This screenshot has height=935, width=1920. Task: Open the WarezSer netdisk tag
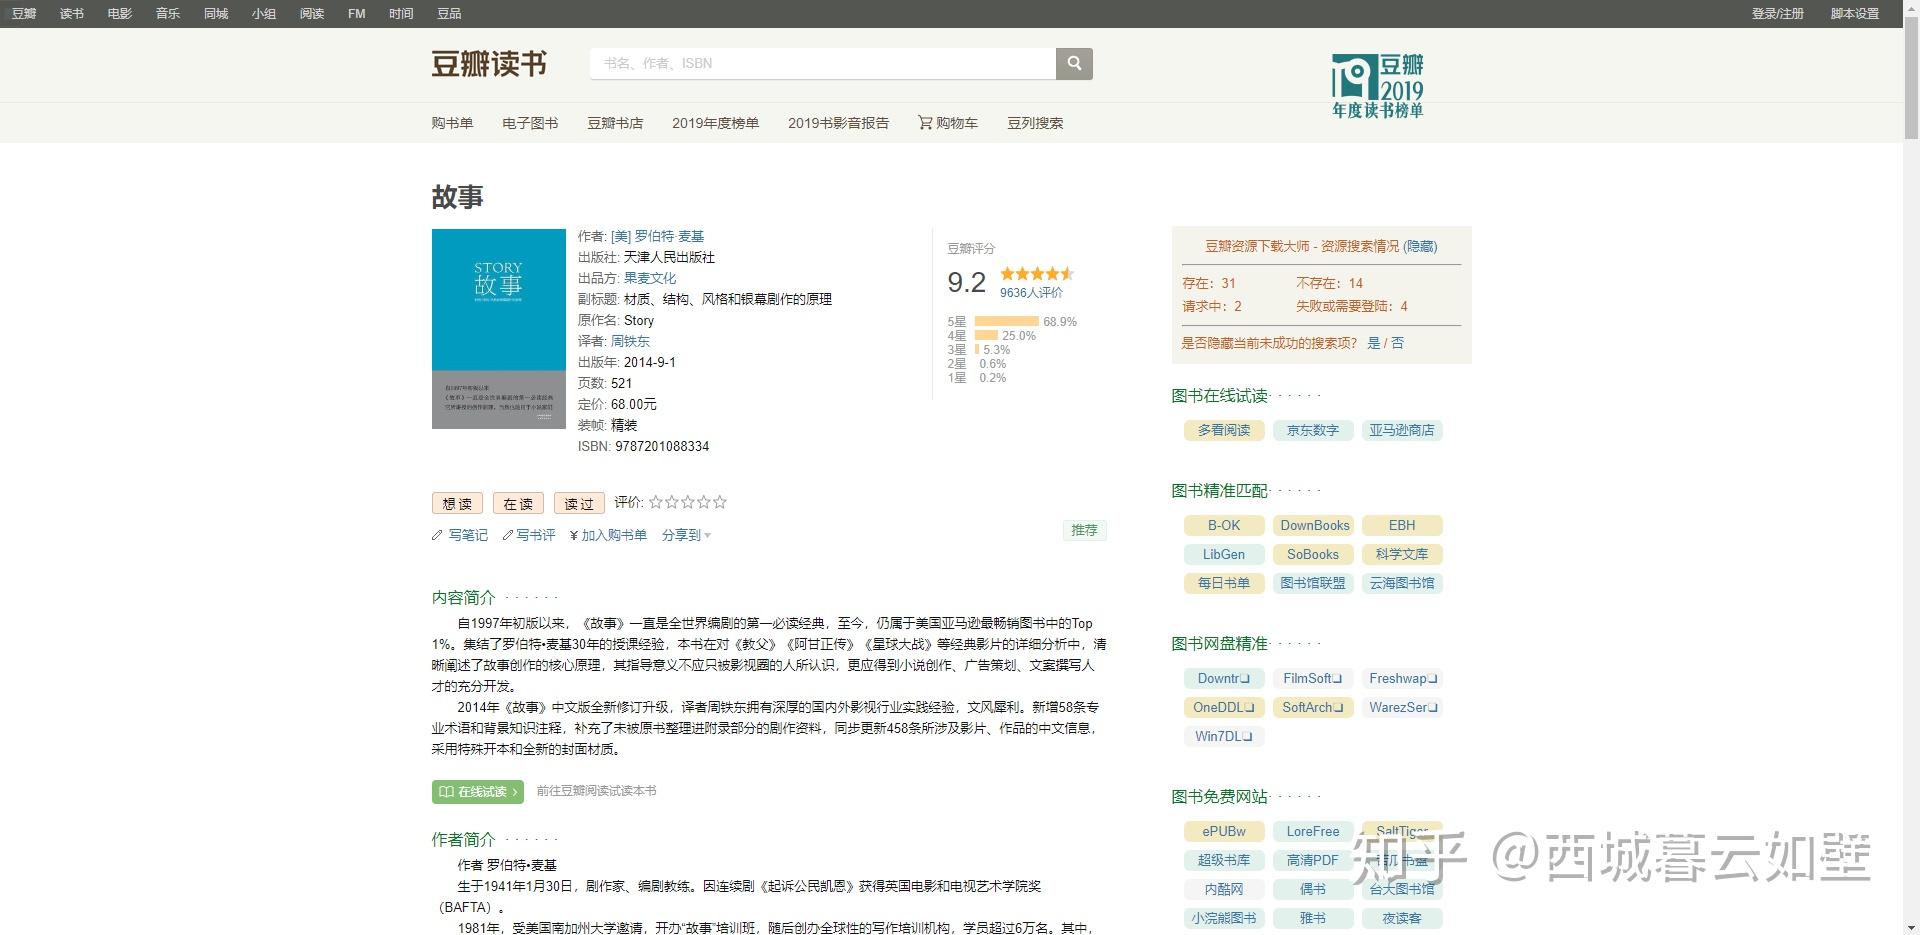1402,707
